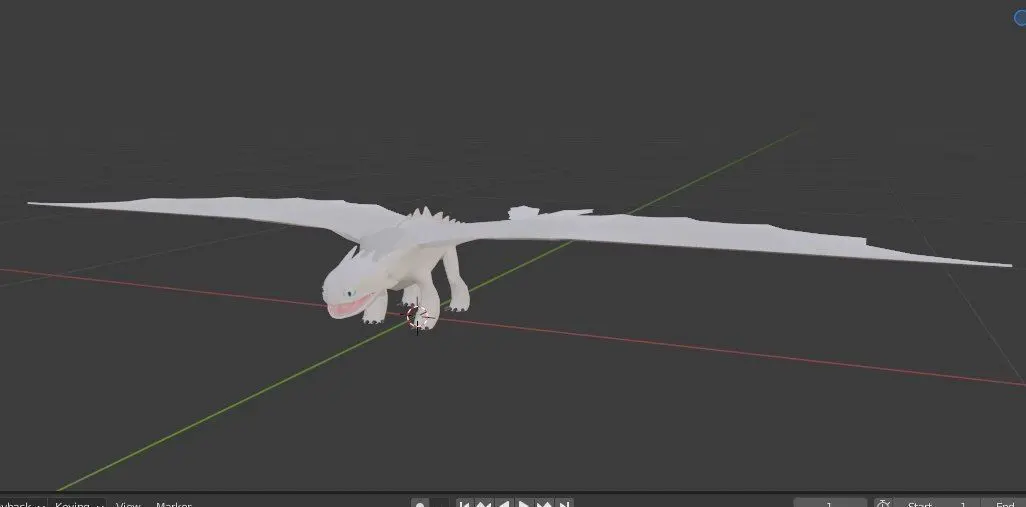Click the current frame number field
This screenshot has height=507, width=1026.
tap(830, 504)
